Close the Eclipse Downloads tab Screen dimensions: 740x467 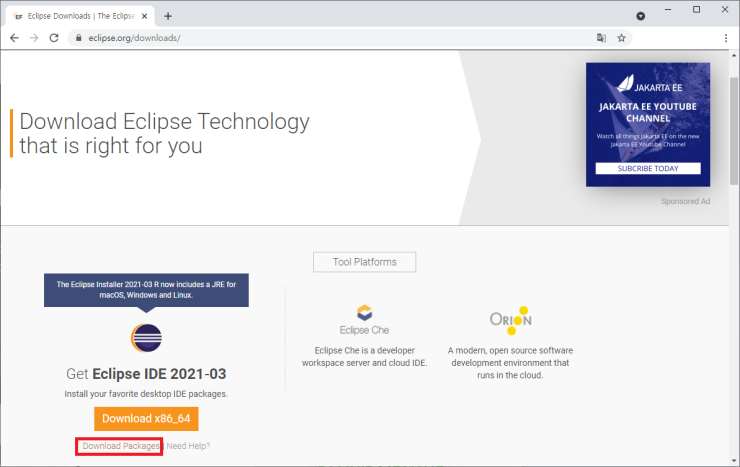[x=144, y=16]
